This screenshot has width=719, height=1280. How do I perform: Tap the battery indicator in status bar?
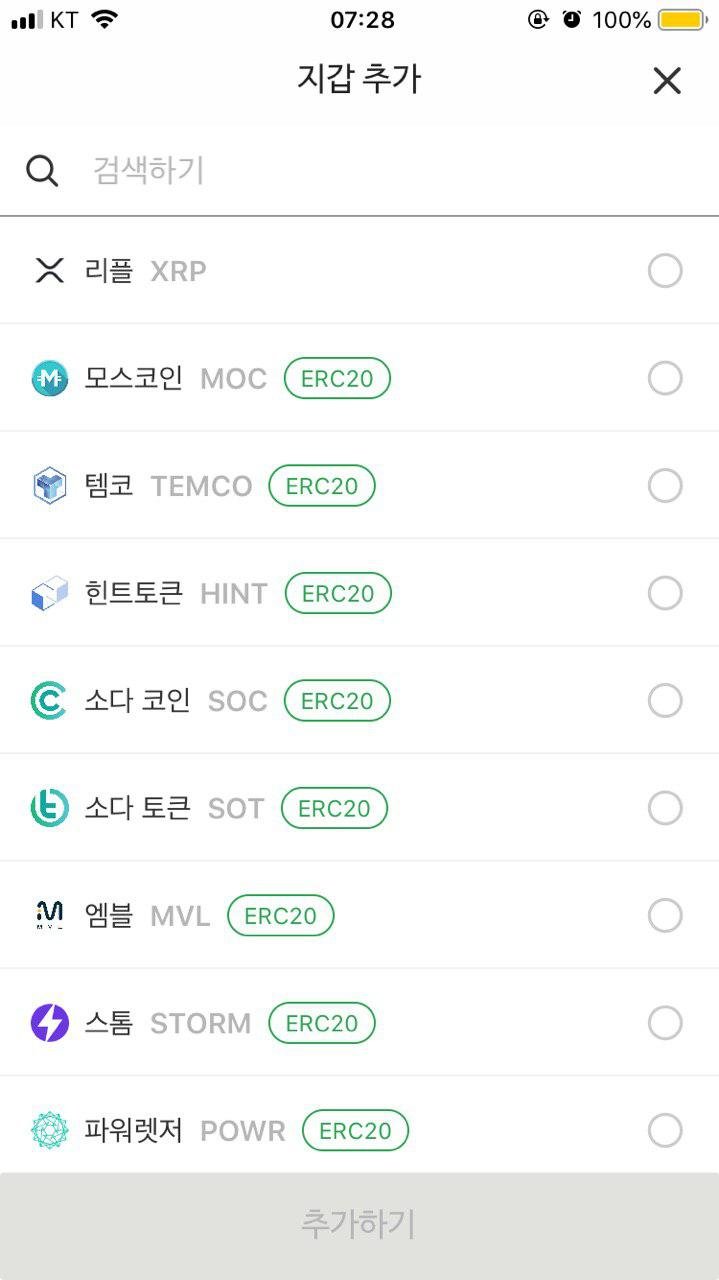click(x=682, y=20)
